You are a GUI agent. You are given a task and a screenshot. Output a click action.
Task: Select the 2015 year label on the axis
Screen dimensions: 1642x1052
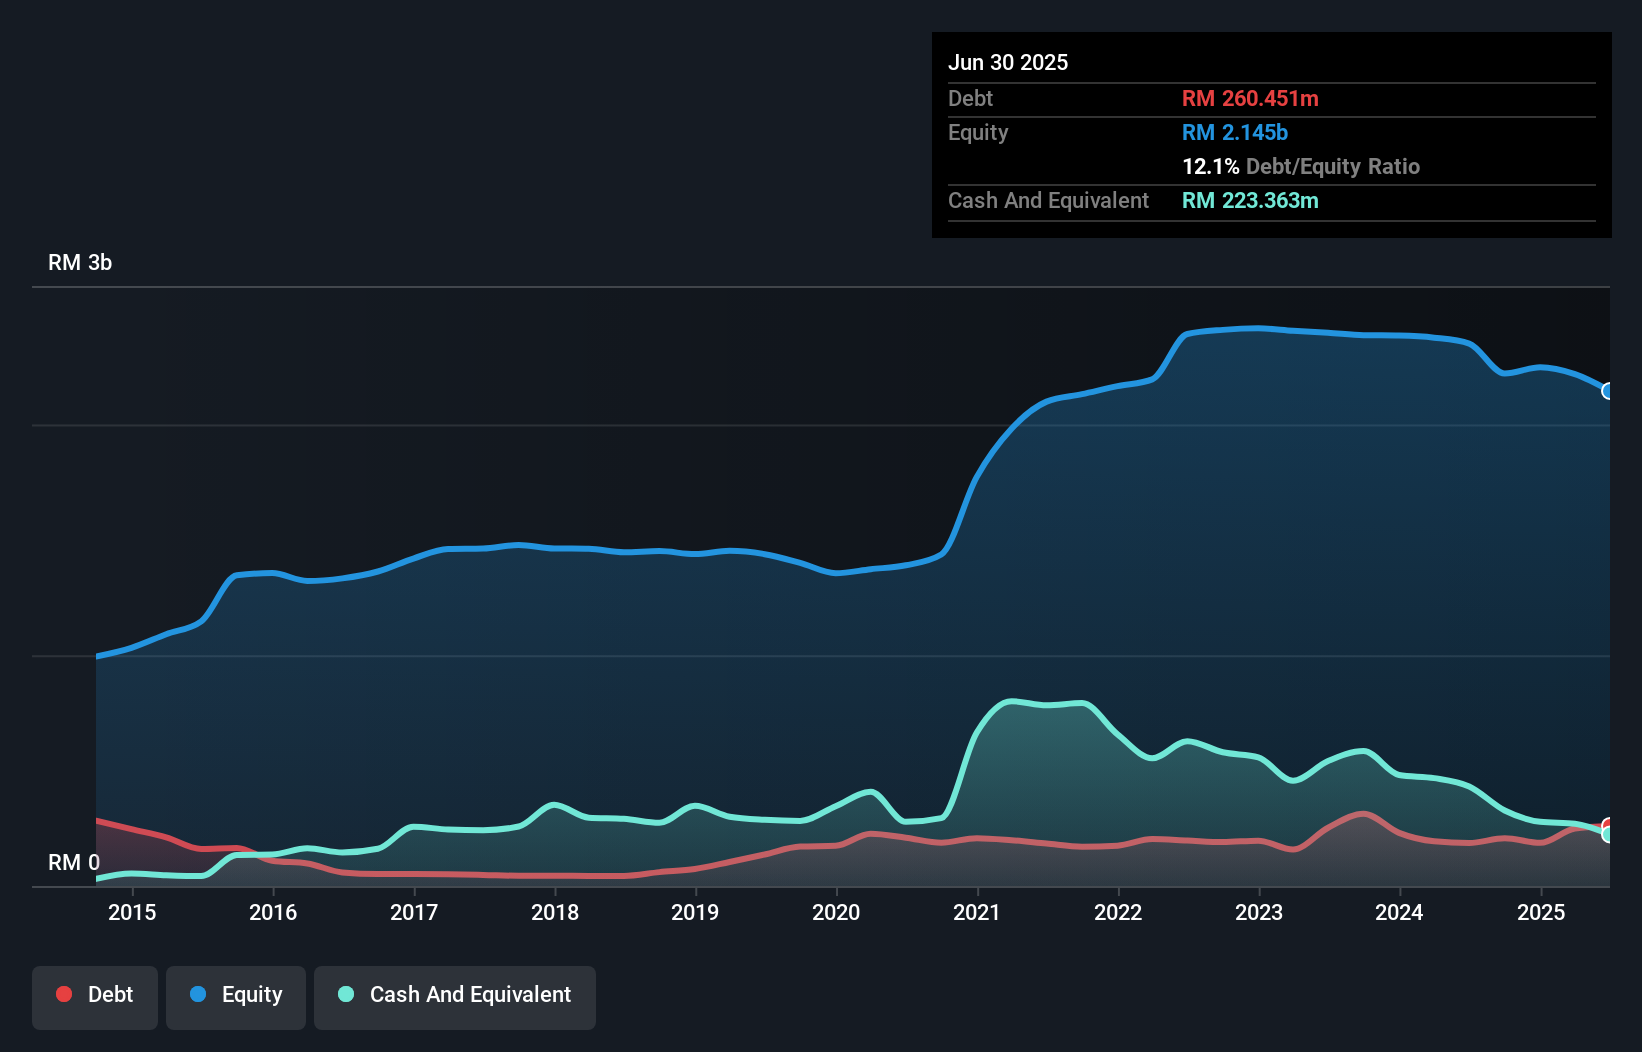[x=133, y=912]
